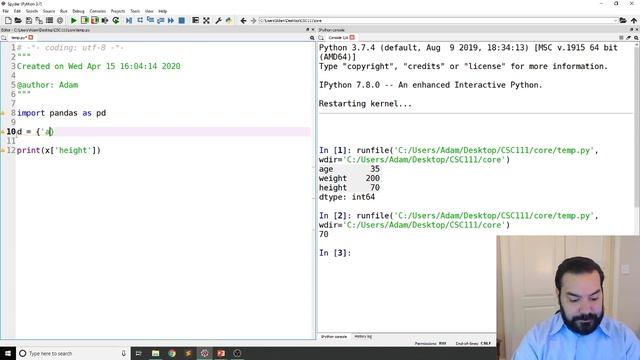Run selection or current line icon
Screen dimensions: 640x360
[105, 20]
